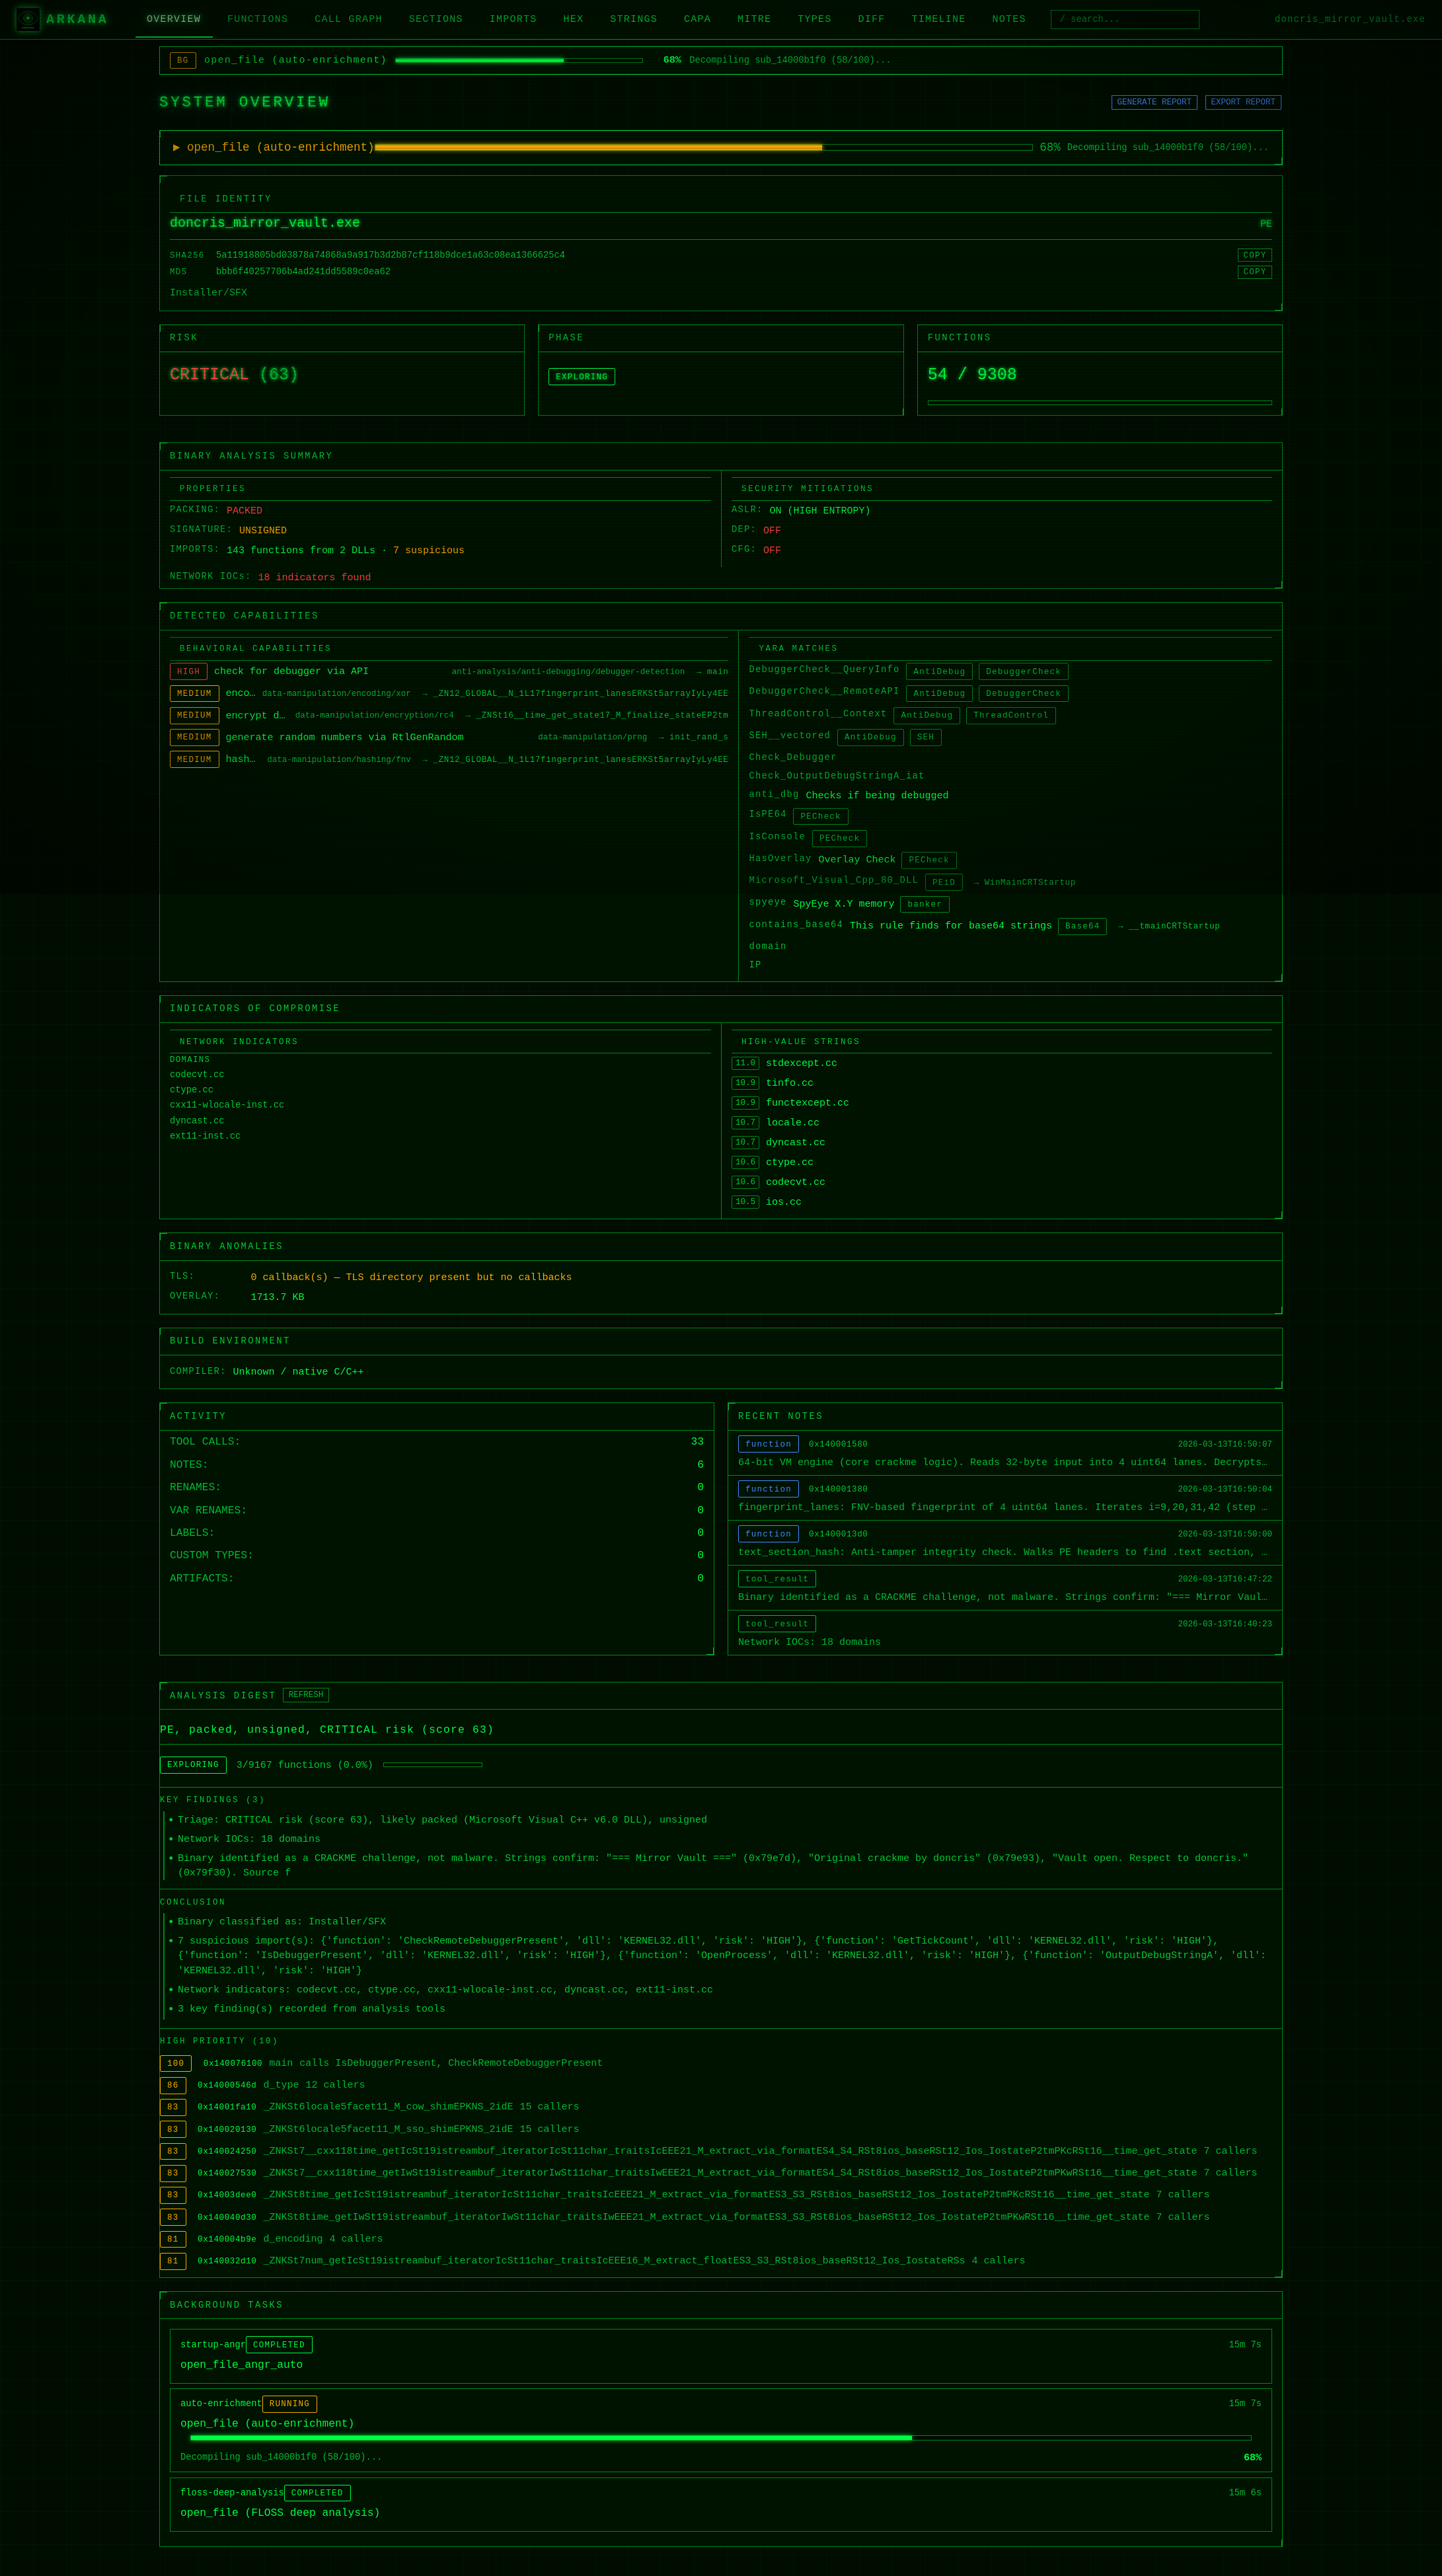Image resolution: width=1442 pixels, height=2576 pixels.
Task: Click the Export Report button
Action: [1242, 102]
